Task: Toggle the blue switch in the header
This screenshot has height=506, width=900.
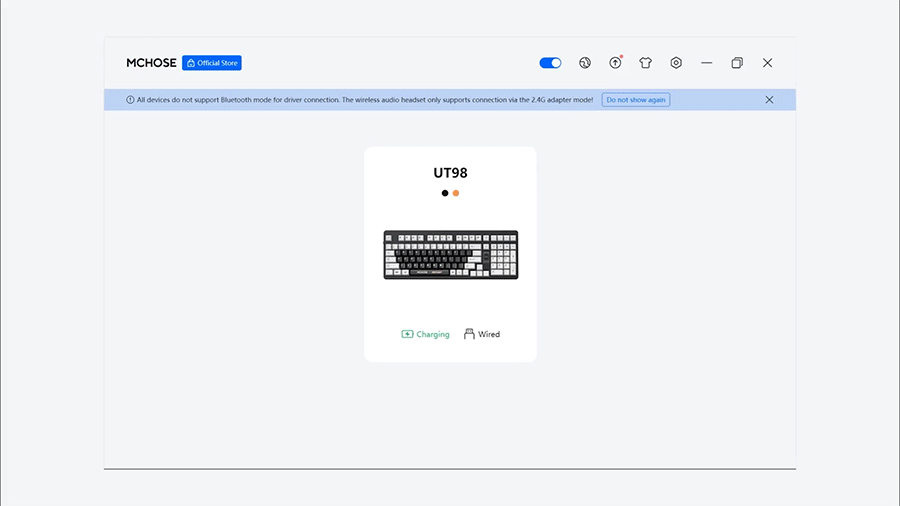Action: pos(550,63)
